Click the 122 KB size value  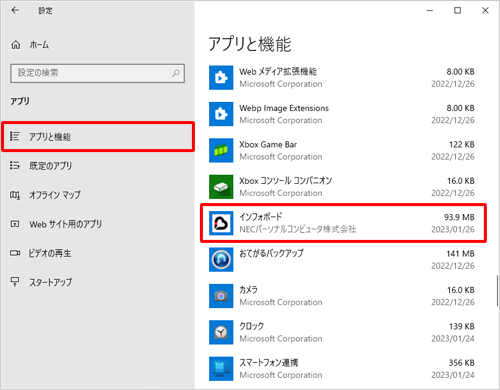click(462, 144)
